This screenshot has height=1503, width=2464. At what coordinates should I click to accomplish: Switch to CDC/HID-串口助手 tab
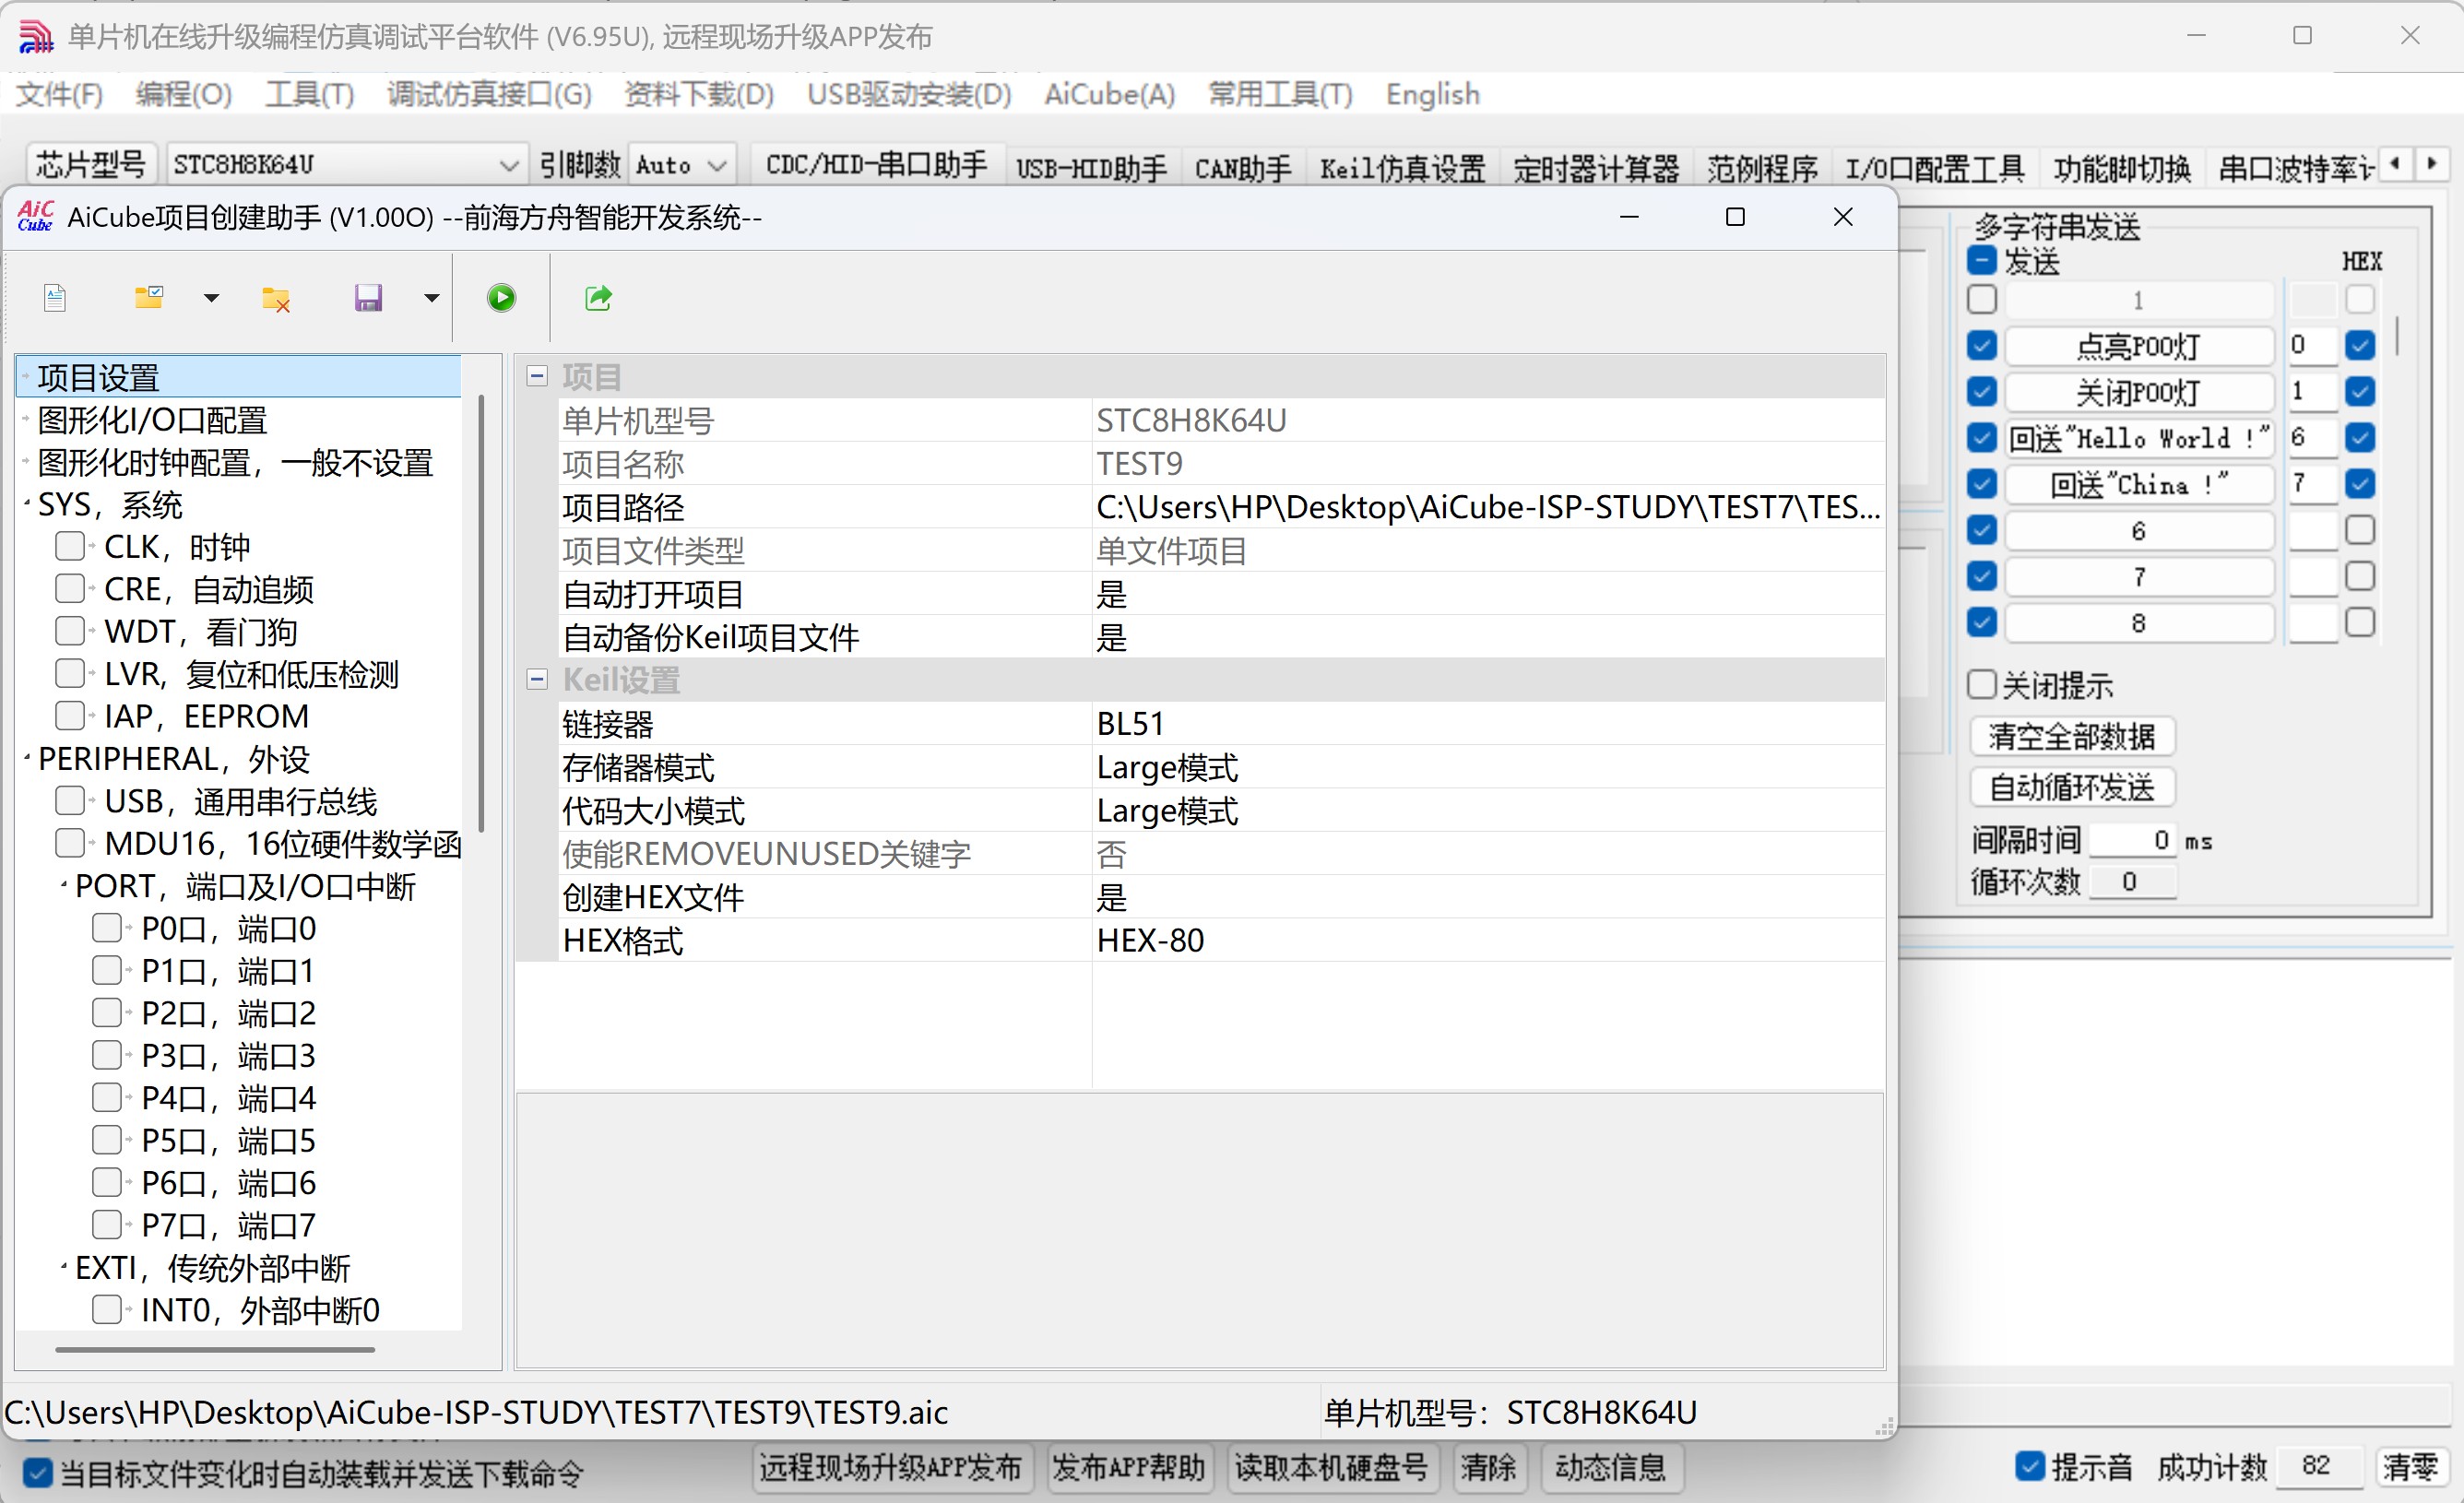pos(877,166)
